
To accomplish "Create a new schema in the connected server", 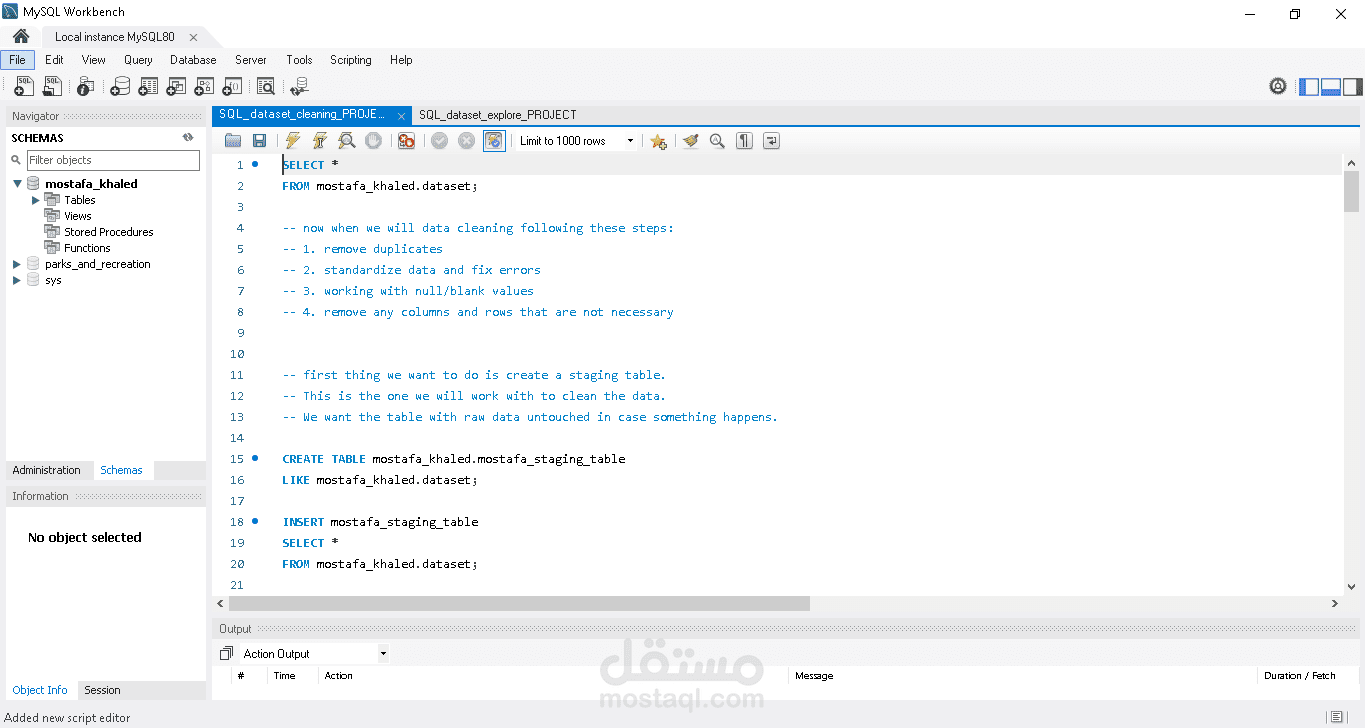I will click(120, 86).
